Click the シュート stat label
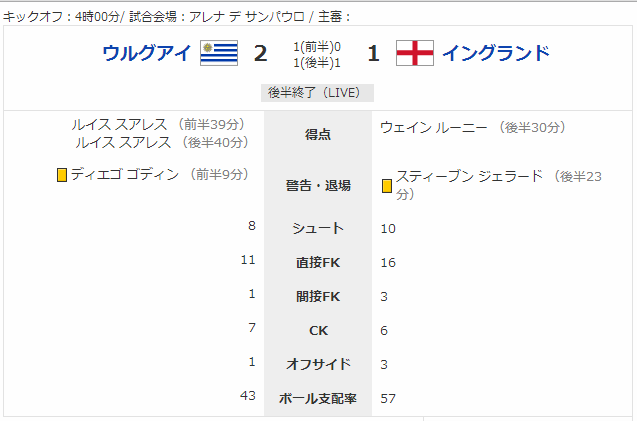 pos(318,228)
